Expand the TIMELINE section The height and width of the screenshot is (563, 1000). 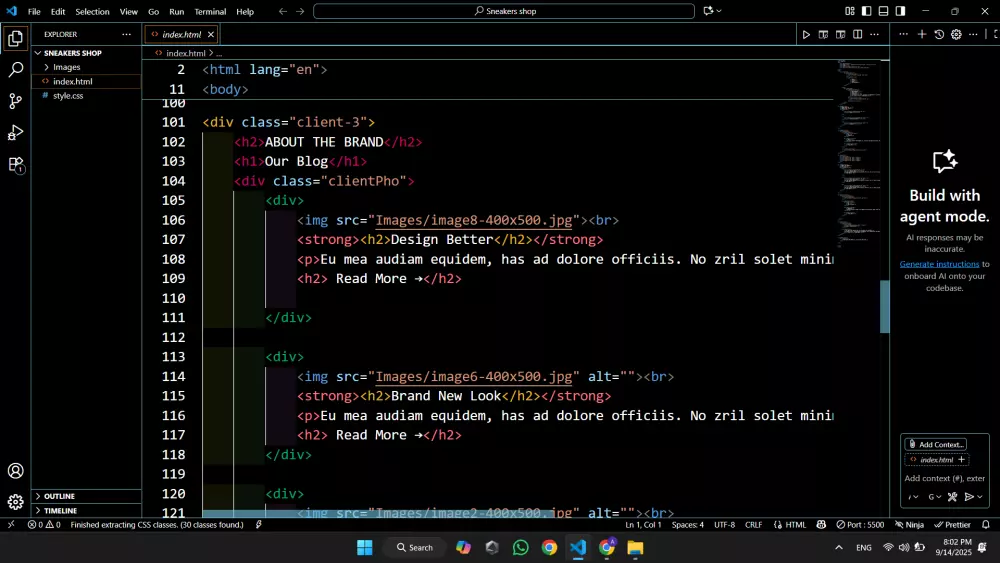pyautogui.click(x=60, y=510)
